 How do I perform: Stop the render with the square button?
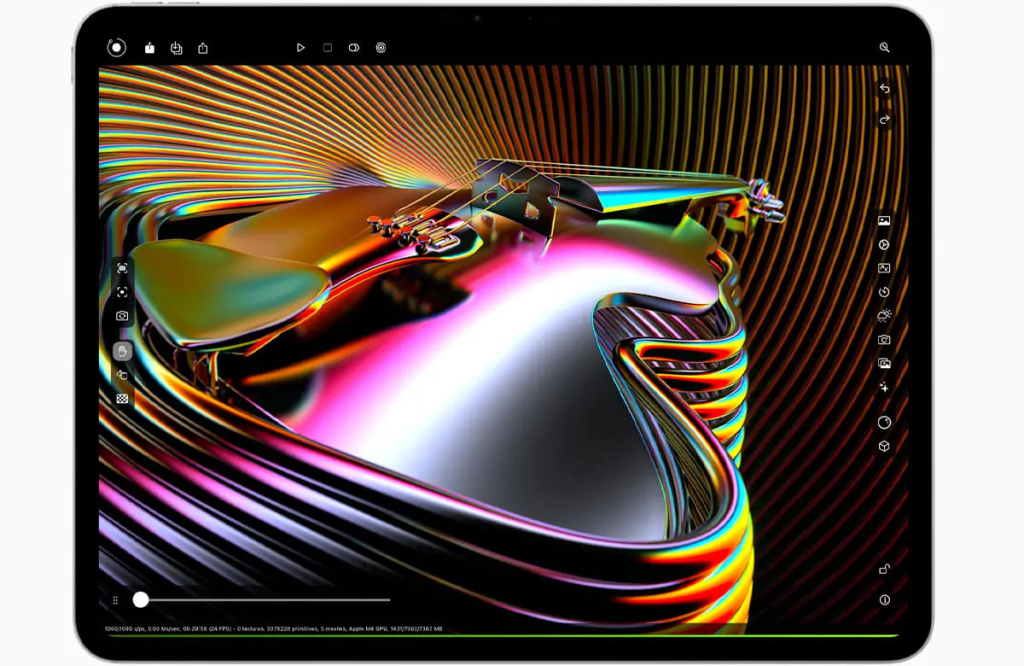[327, 47]
